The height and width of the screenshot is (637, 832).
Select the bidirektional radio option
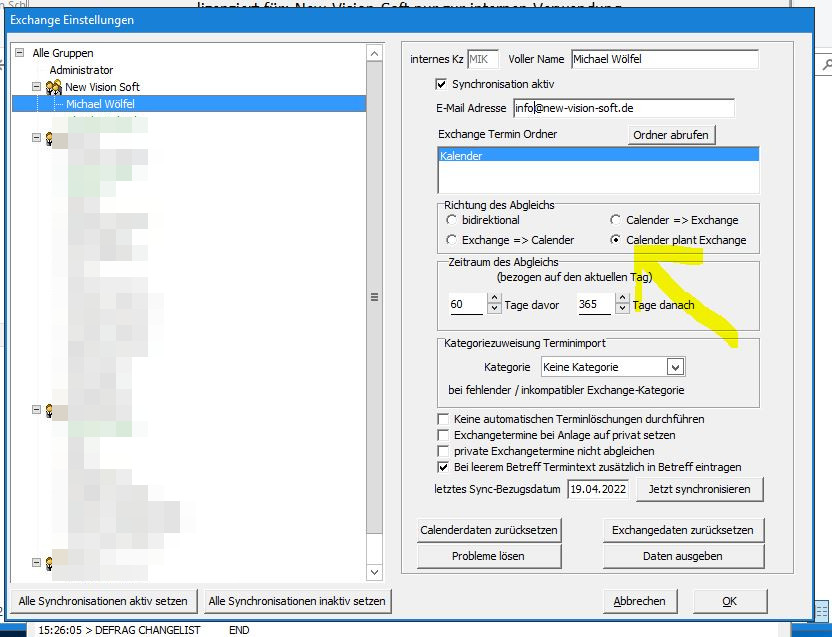(452, 220)
